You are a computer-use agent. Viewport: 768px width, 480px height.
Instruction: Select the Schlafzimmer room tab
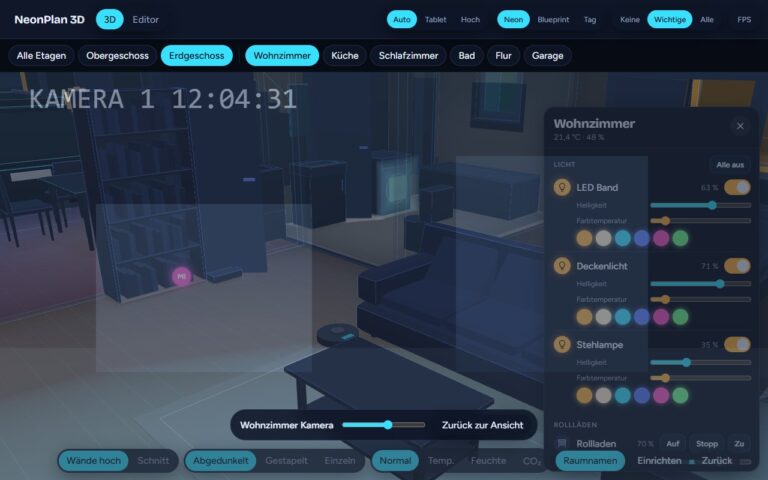tap(408, 55)
